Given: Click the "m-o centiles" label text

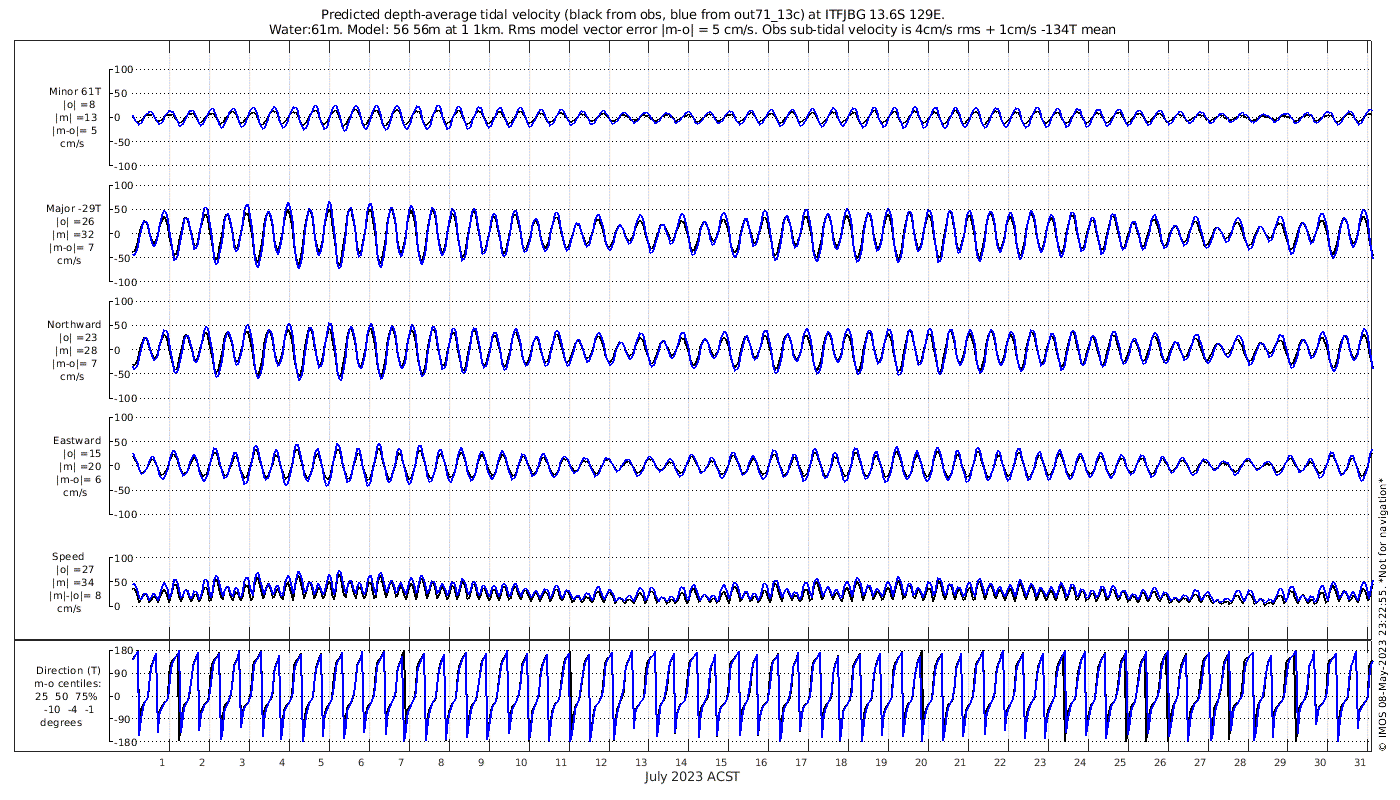Looking at the screenshot, I should (68, 684).
